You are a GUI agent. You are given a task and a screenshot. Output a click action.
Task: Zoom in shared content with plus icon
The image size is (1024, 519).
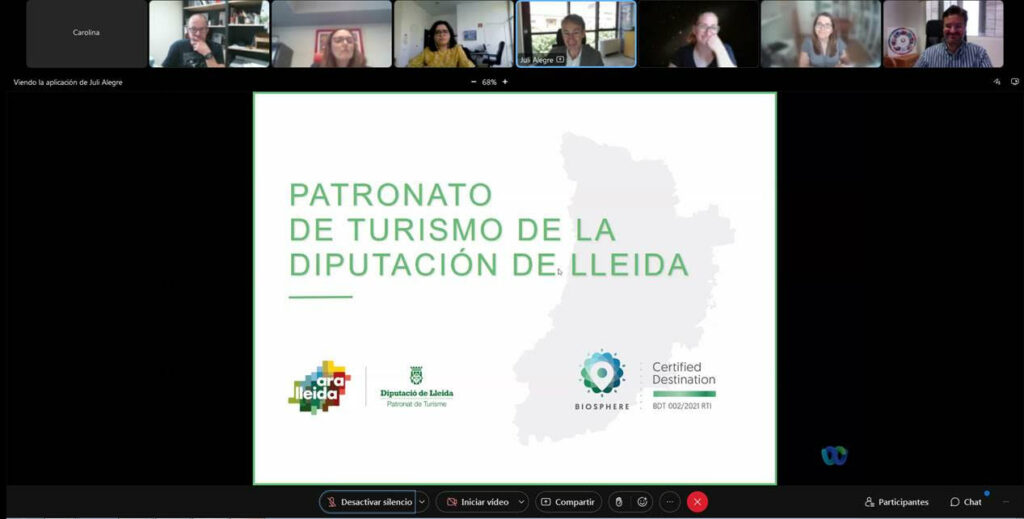pyautogui.click(x=505, y=82)
